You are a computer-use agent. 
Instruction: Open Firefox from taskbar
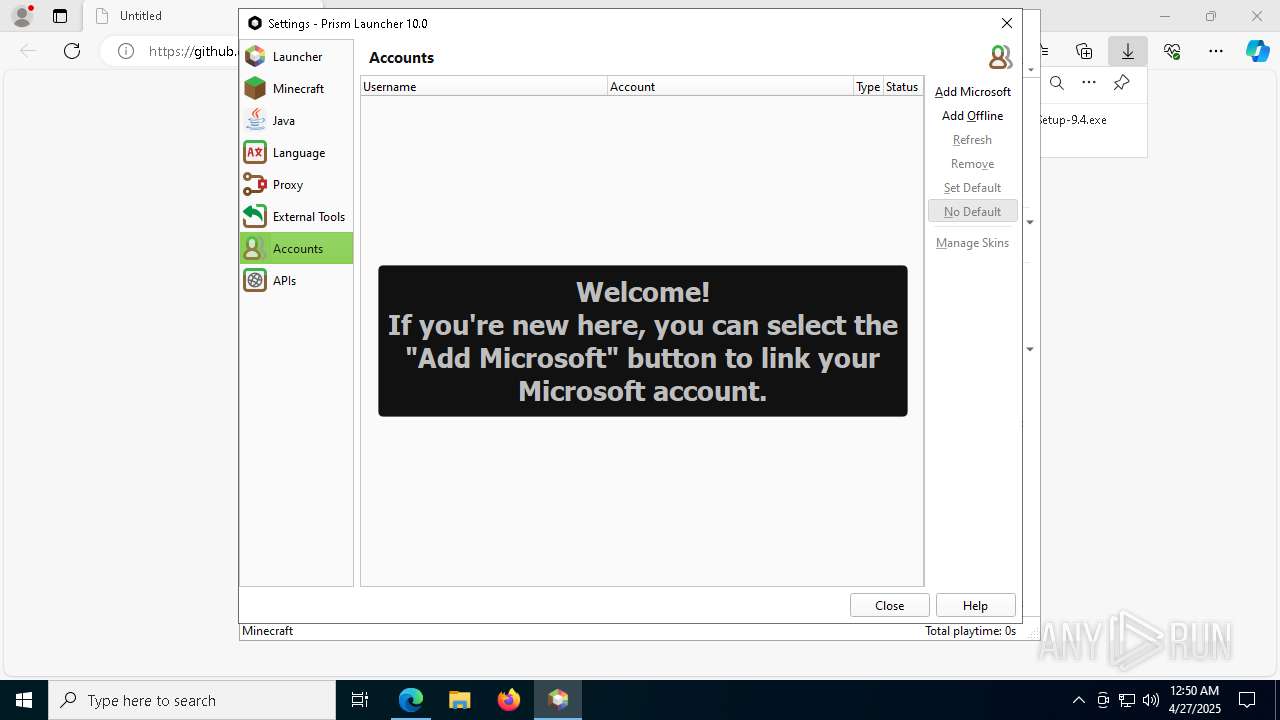click(509, 700)
